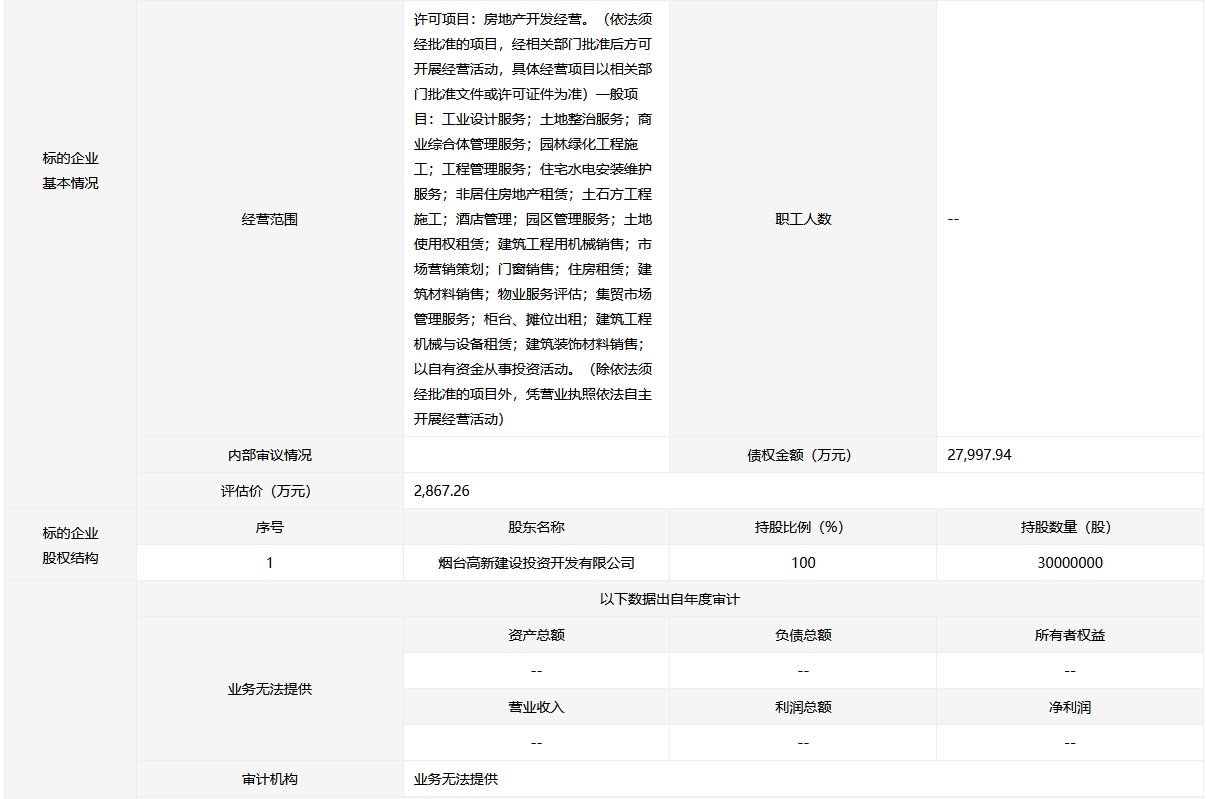Select the 评估价（万元） label
The image size is (1206, 799).
click(270, 491)
